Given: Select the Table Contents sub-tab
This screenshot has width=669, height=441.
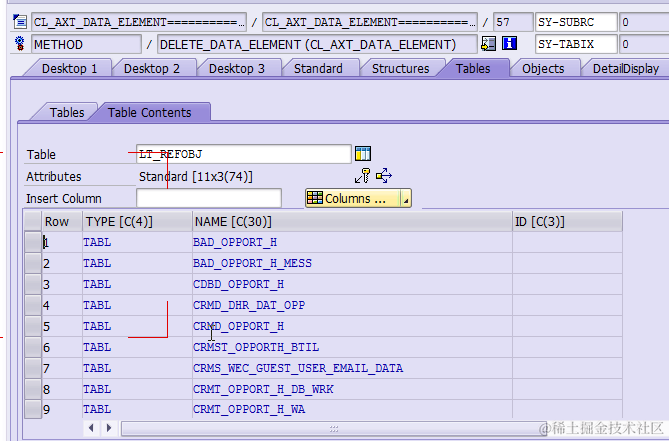Looking at the screenshot, I should click(149, 113).
